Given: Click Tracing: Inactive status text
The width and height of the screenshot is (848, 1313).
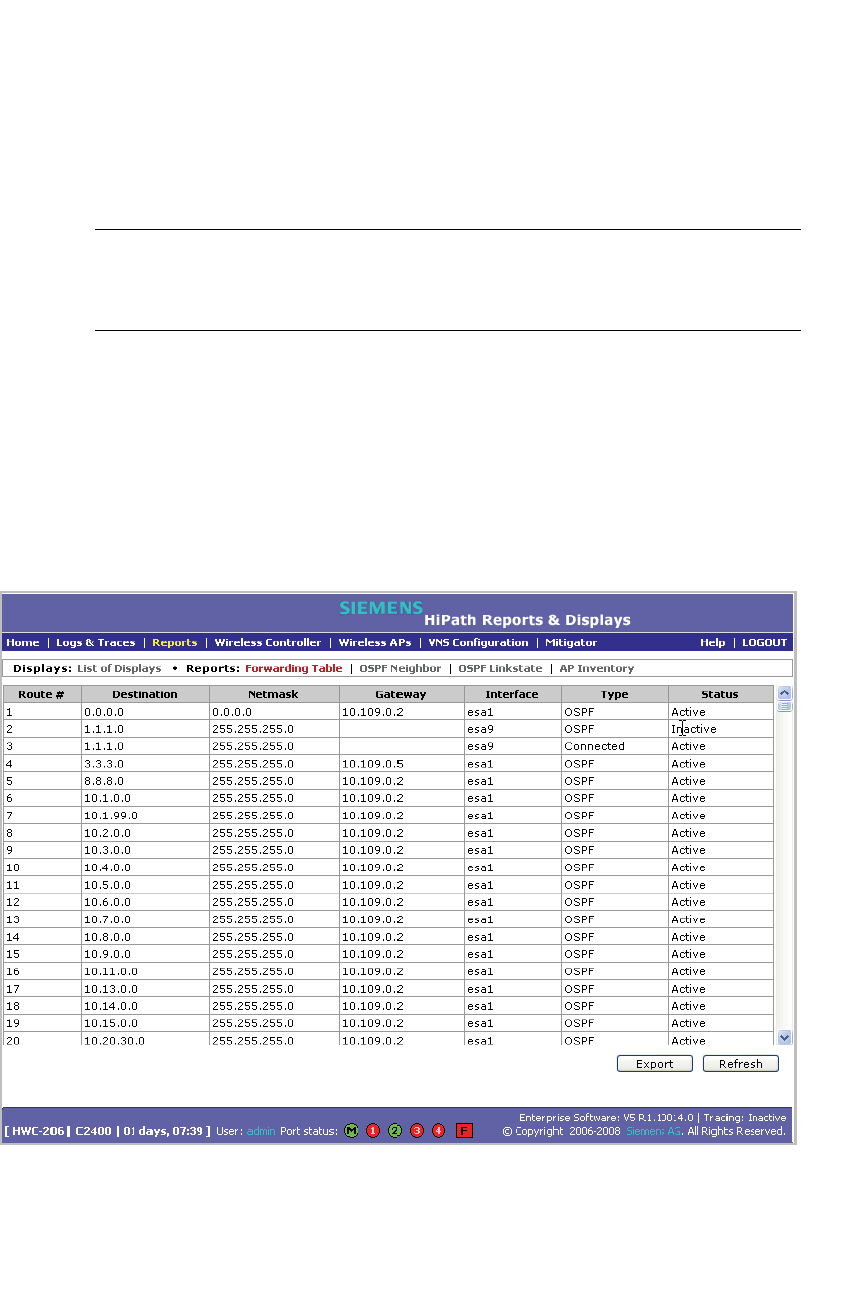Looking at the screenshot, I should [746, 1118].
